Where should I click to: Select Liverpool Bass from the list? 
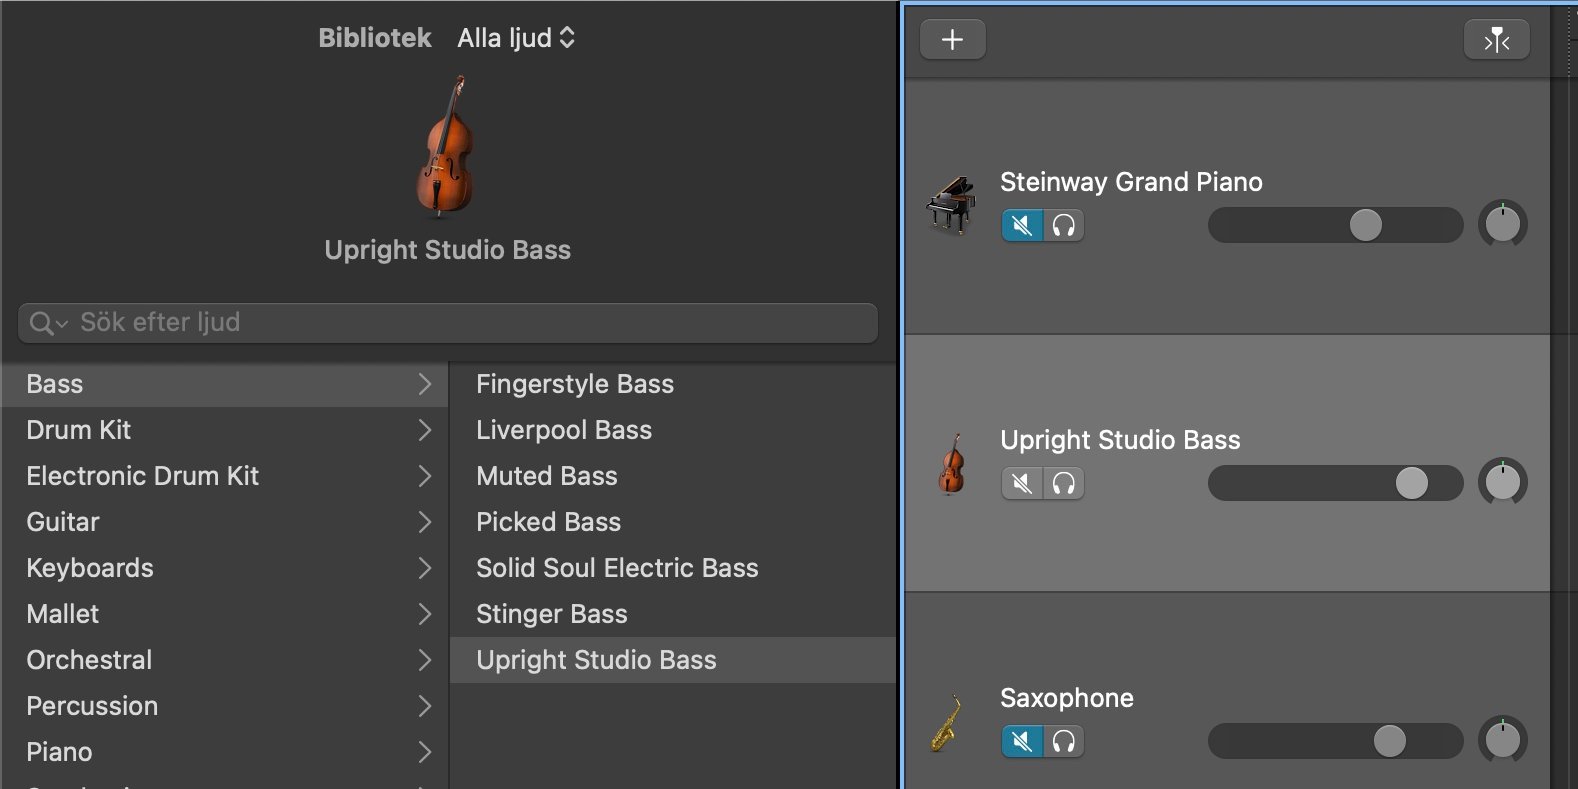[x=564, y=430]
